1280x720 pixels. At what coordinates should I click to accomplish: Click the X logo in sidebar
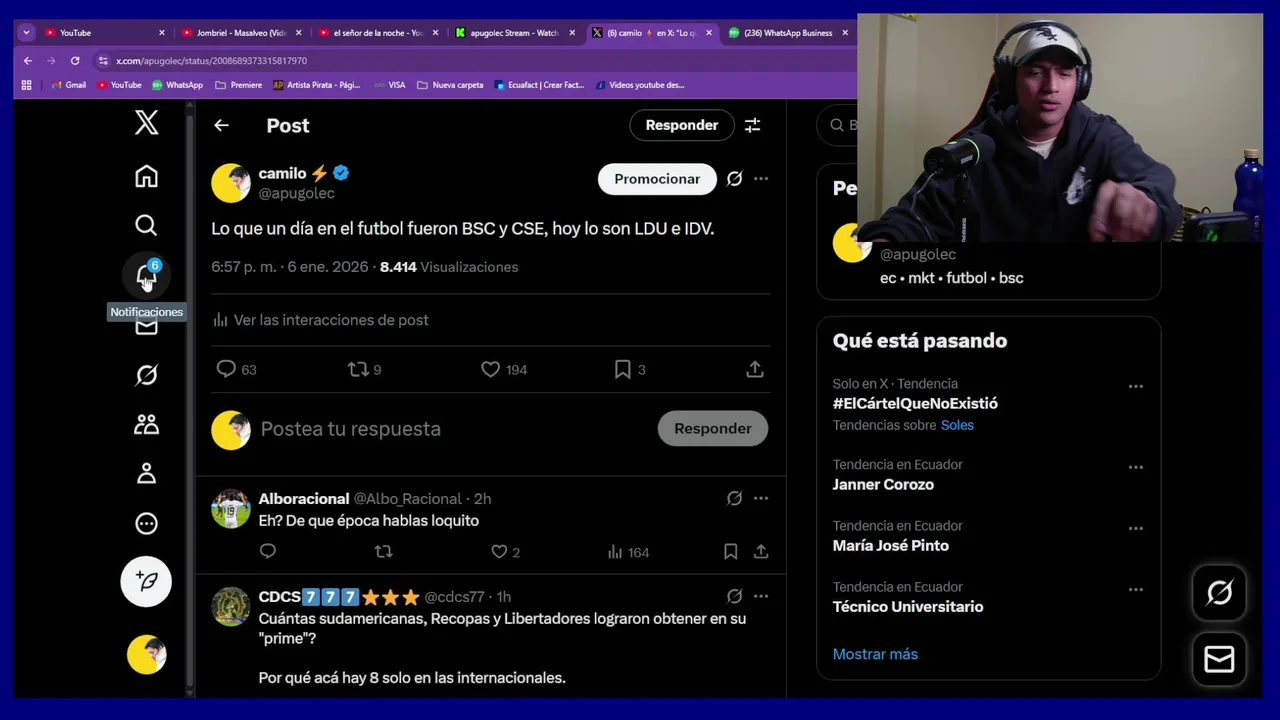click(146, 123)
